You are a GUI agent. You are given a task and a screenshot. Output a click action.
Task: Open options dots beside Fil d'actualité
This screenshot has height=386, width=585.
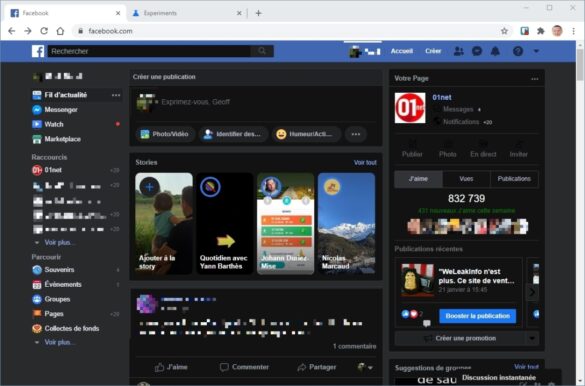coord(116,95)
